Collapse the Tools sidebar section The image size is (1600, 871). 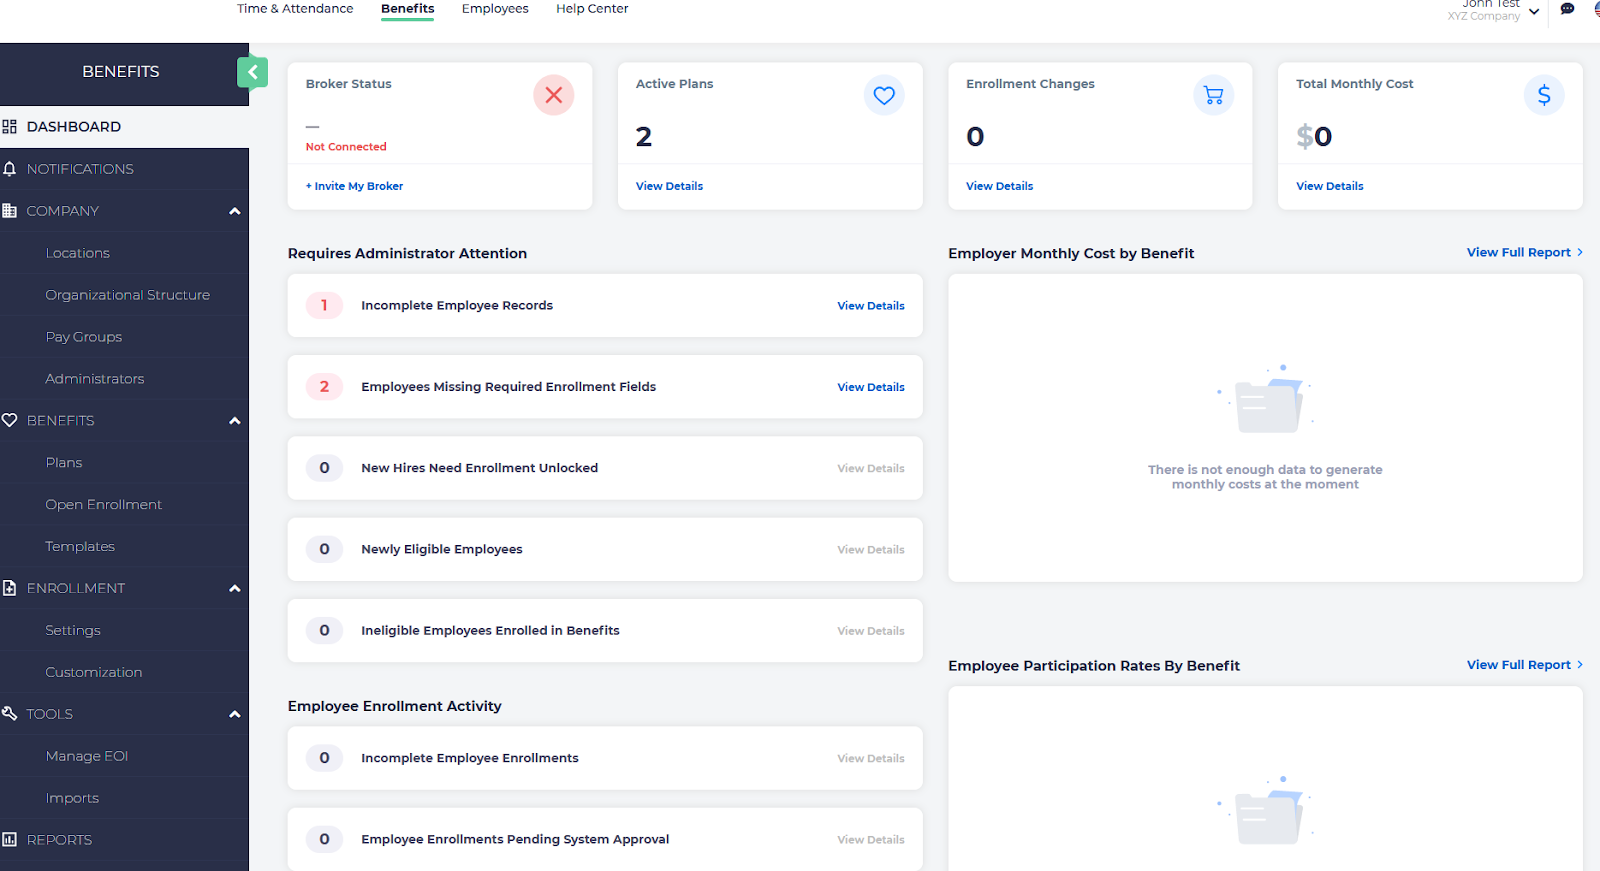(235, 714)
